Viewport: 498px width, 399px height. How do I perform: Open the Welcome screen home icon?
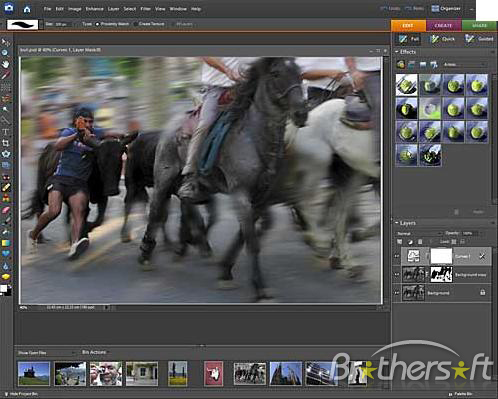pyautogui.click(x=27, y=9)
